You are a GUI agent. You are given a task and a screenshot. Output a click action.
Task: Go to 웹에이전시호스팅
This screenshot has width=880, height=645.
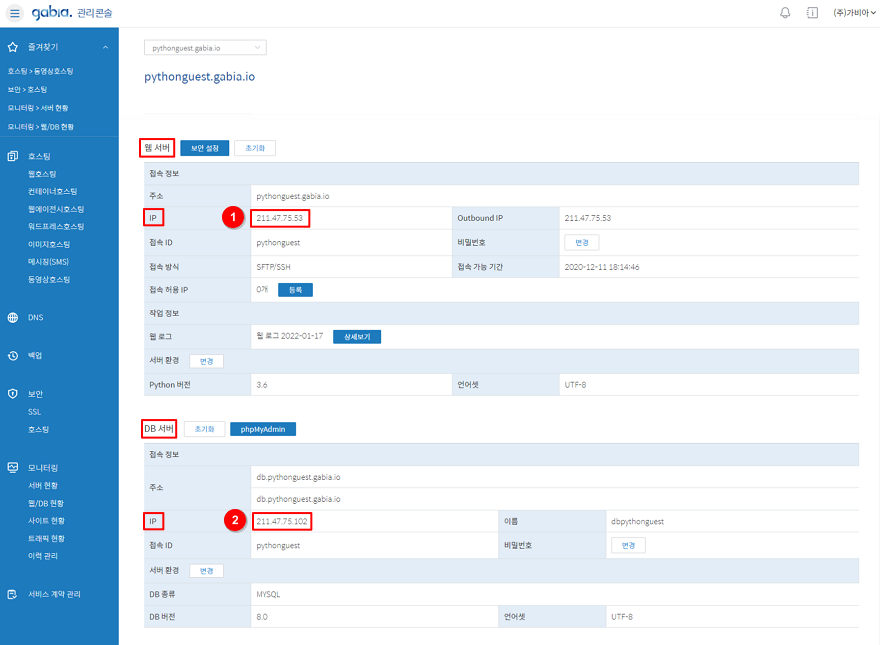click(56, 209)
